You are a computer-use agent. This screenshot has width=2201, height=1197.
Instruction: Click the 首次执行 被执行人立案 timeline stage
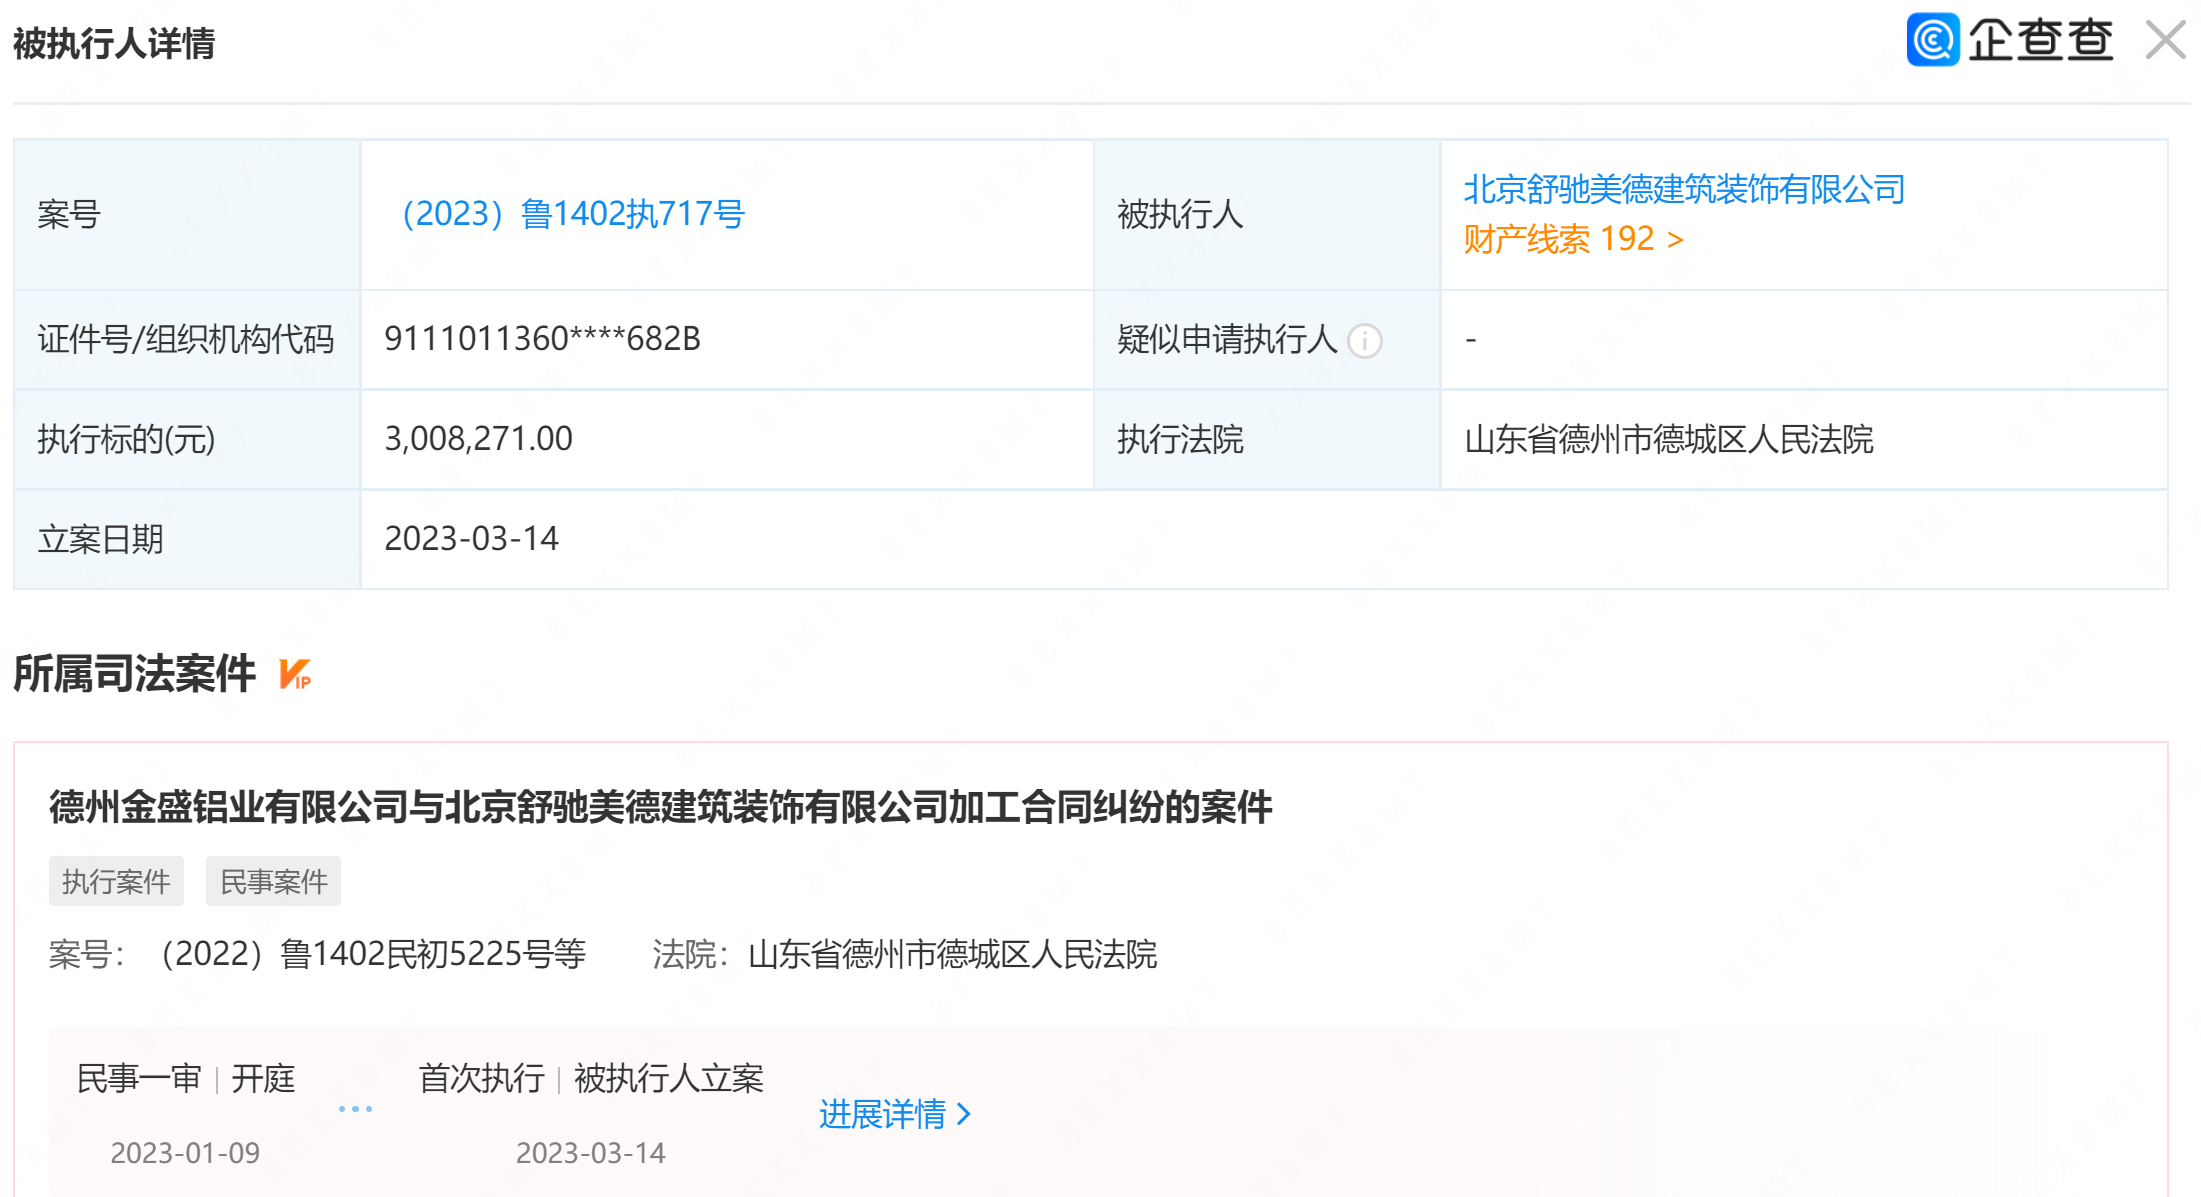pyautogui.click(x=590, y=1079)
